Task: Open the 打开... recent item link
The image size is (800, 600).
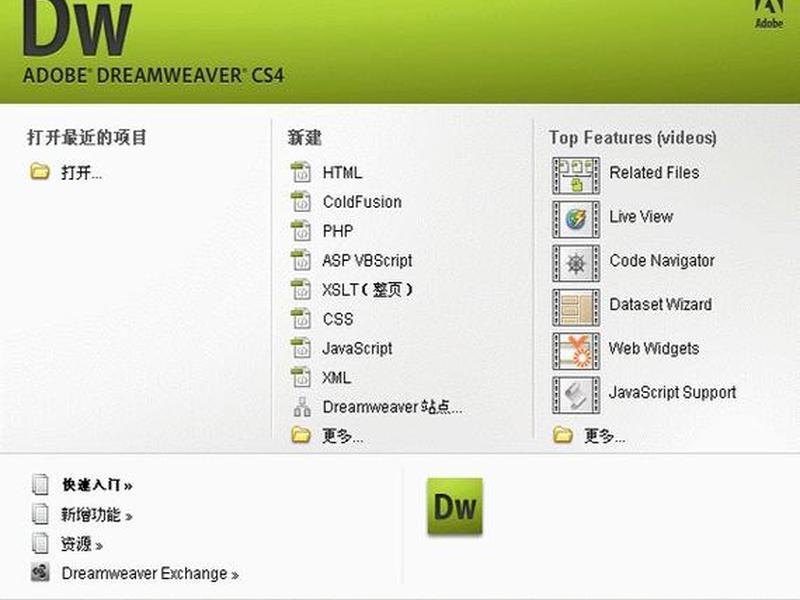Action: 82,172
